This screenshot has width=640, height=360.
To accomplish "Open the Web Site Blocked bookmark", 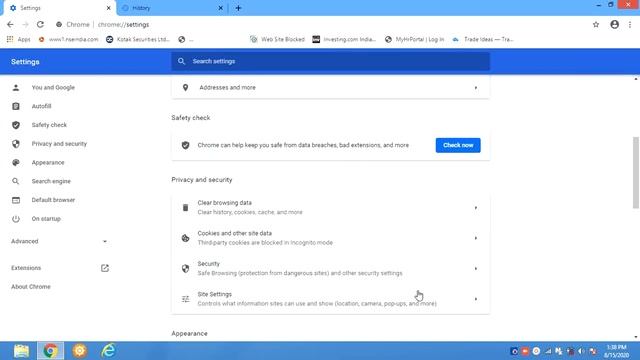I will click(277, 39).
